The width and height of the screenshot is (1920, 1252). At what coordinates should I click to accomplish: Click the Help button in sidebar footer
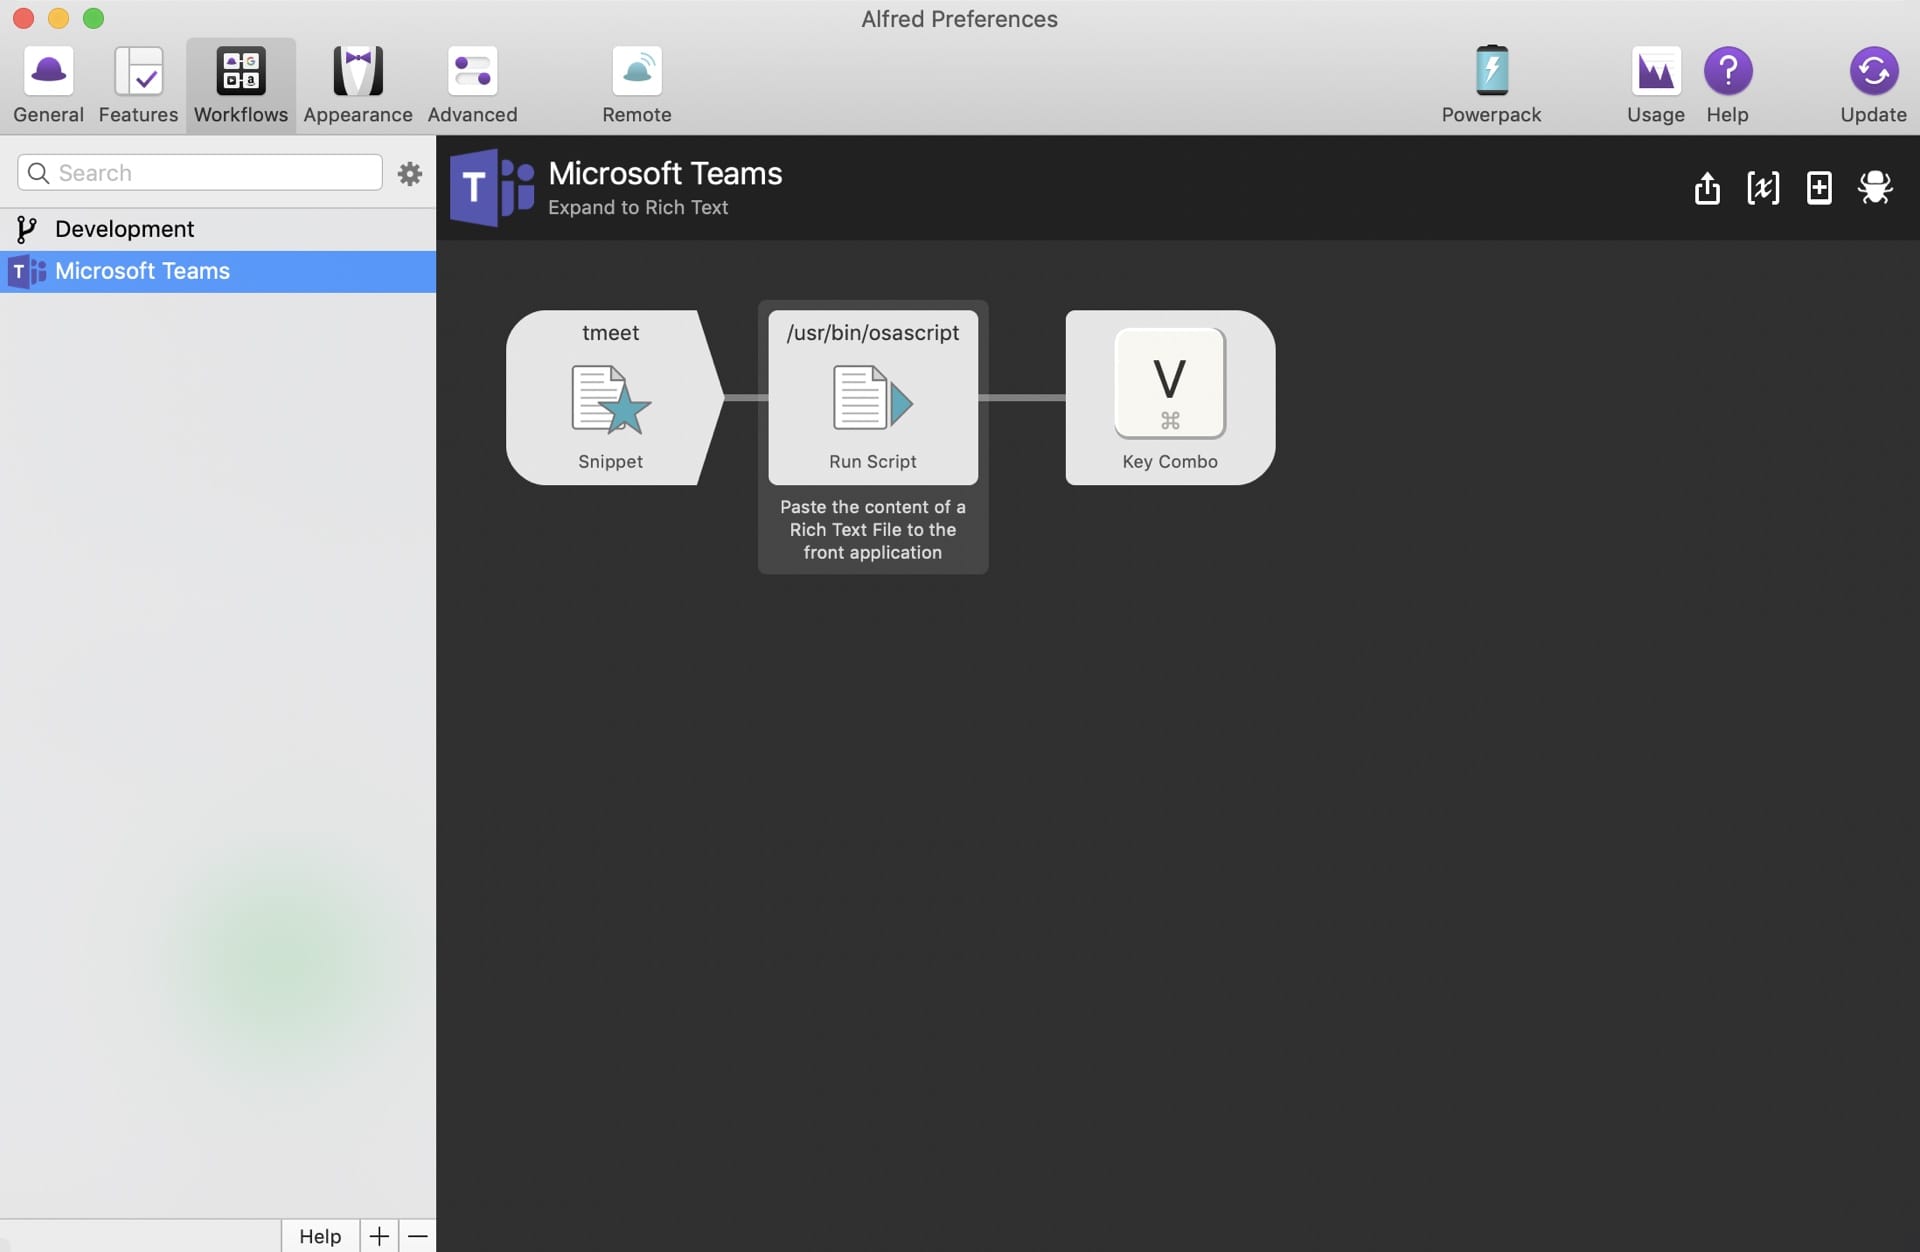pyautogui.click(x=320, y=1236)
